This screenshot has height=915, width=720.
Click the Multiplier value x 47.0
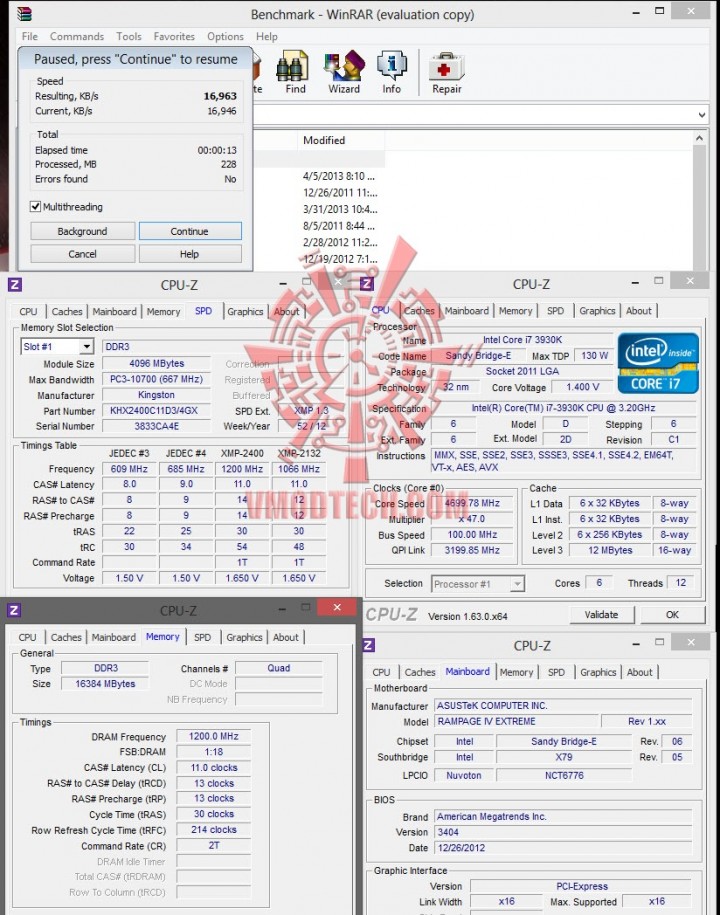click(x=473, y=519)
